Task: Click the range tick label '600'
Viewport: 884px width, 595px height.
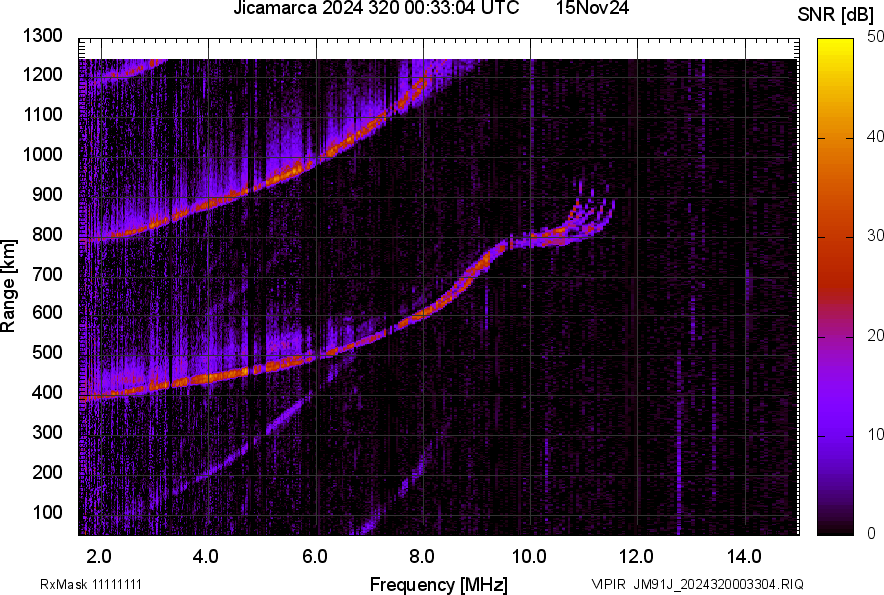Action: (x=47, y=312)
